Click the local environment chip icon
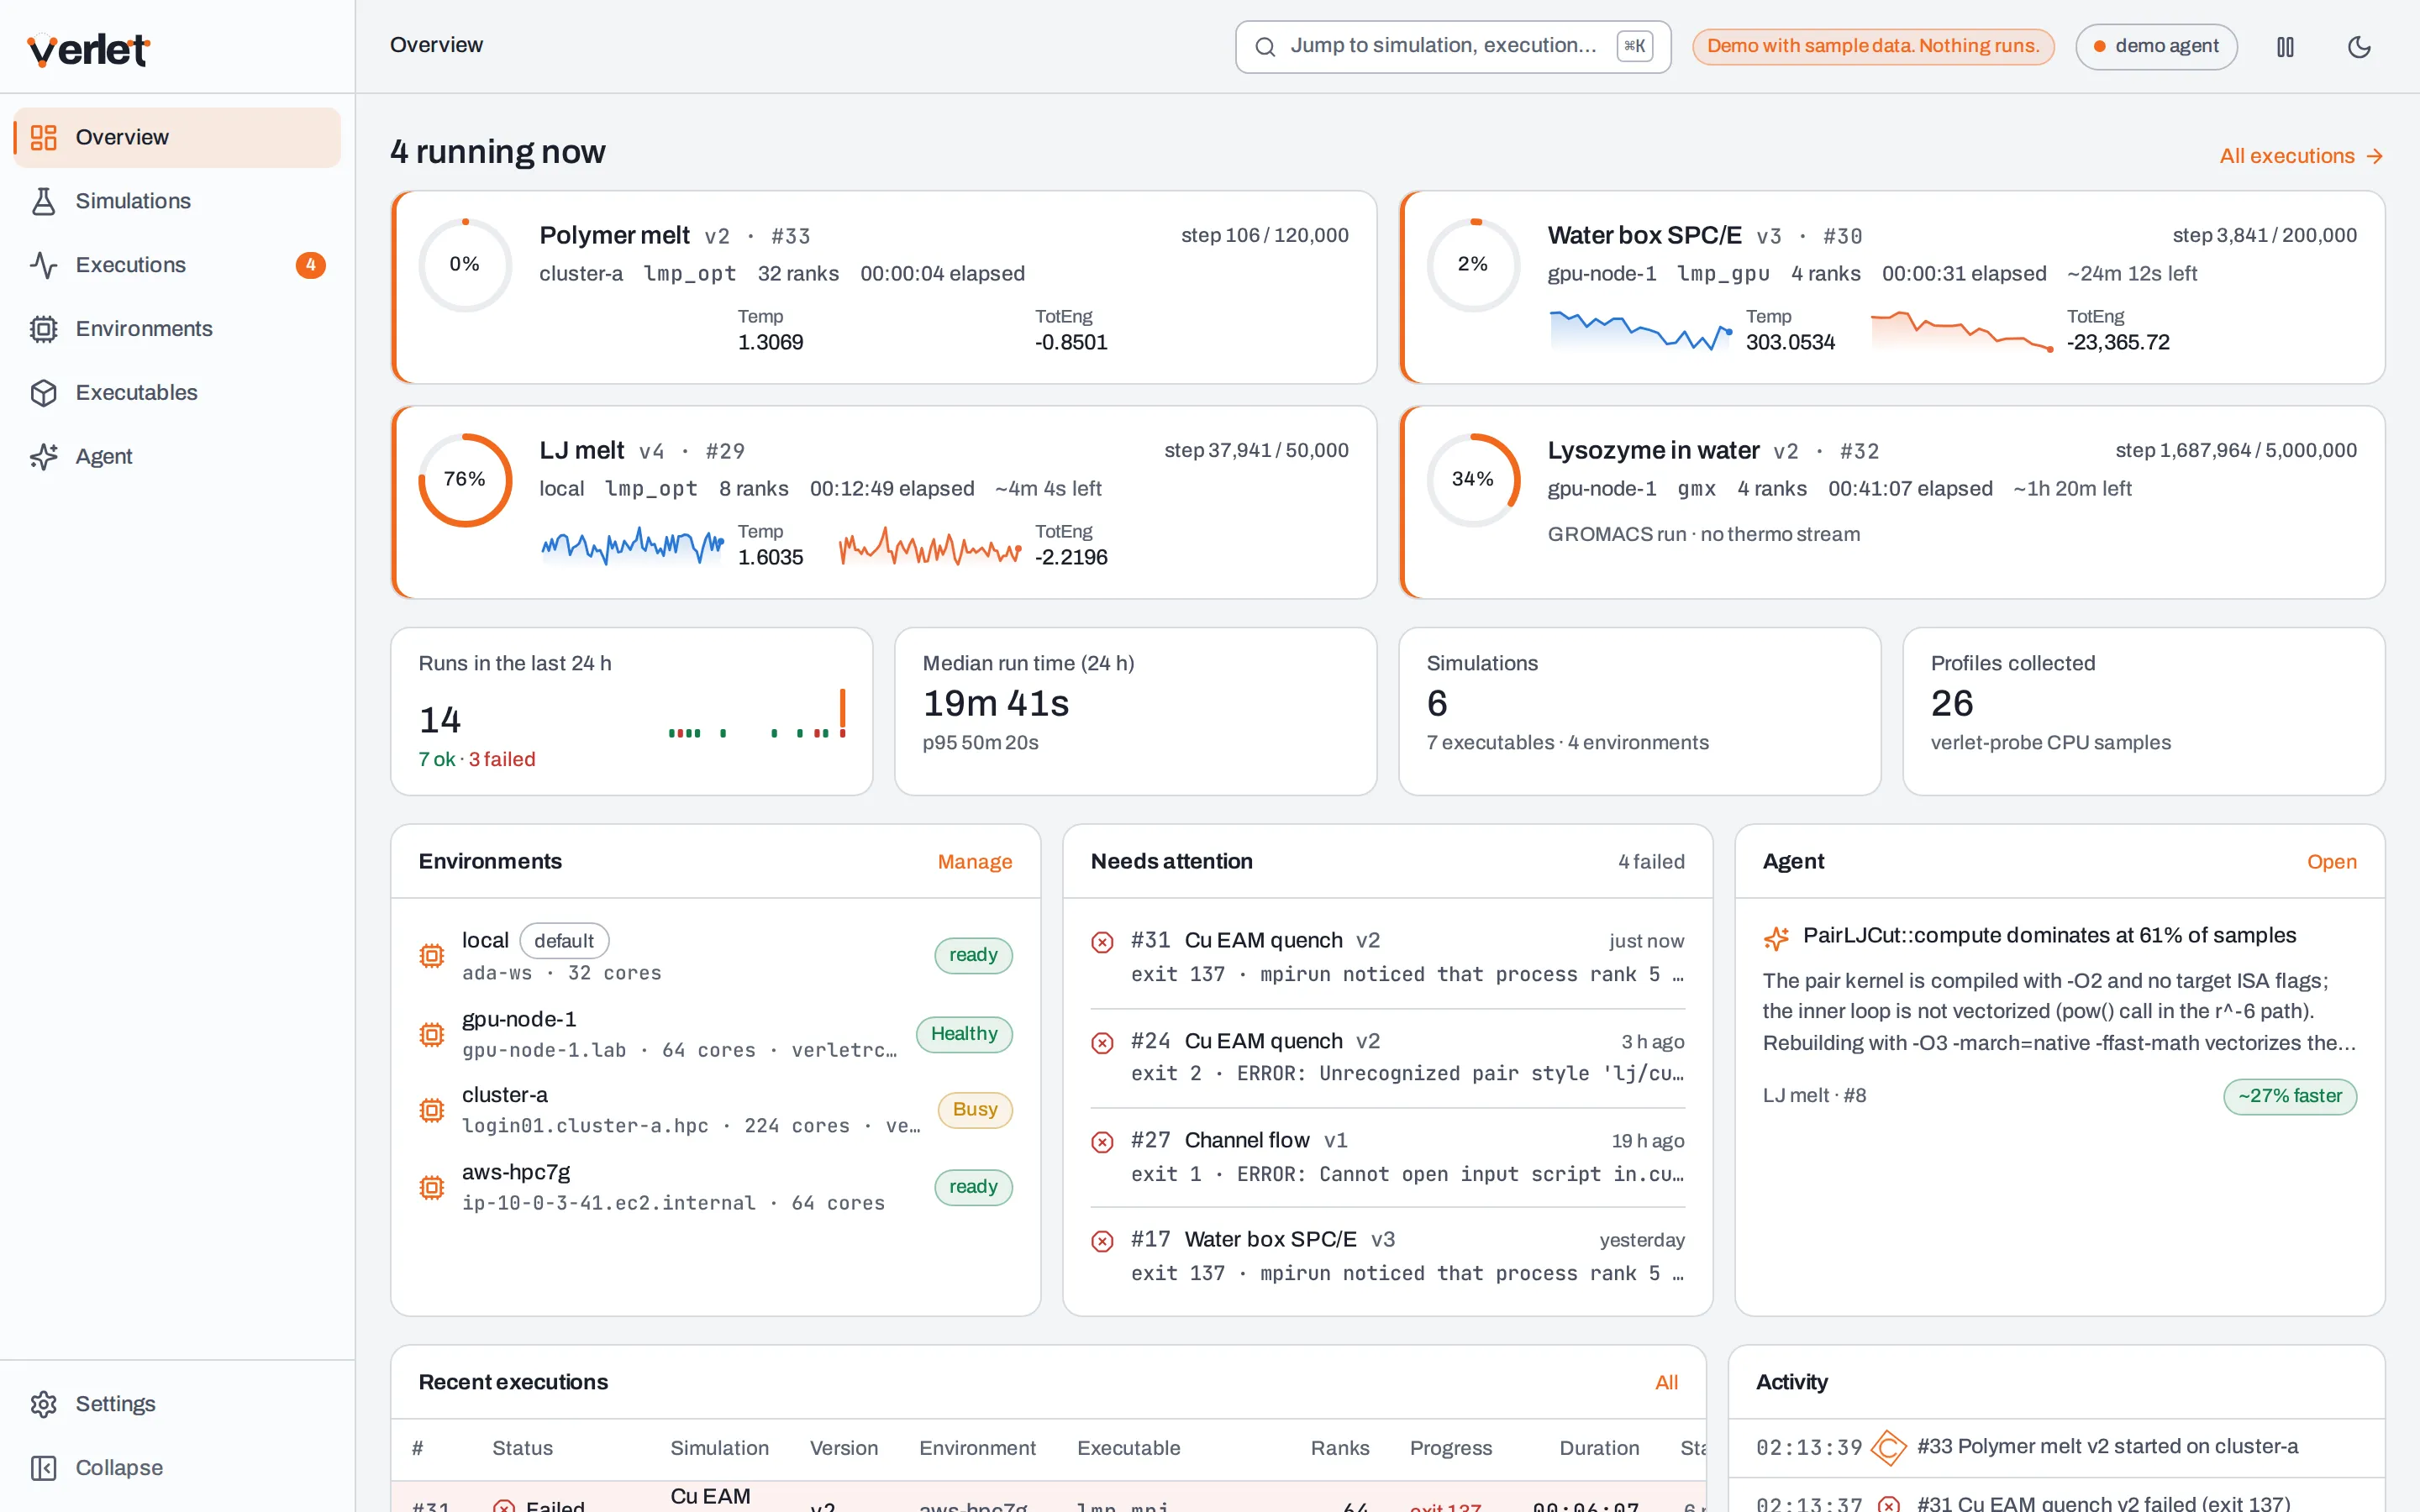This screenshot has width=2420, height=1512. (432, 956)
